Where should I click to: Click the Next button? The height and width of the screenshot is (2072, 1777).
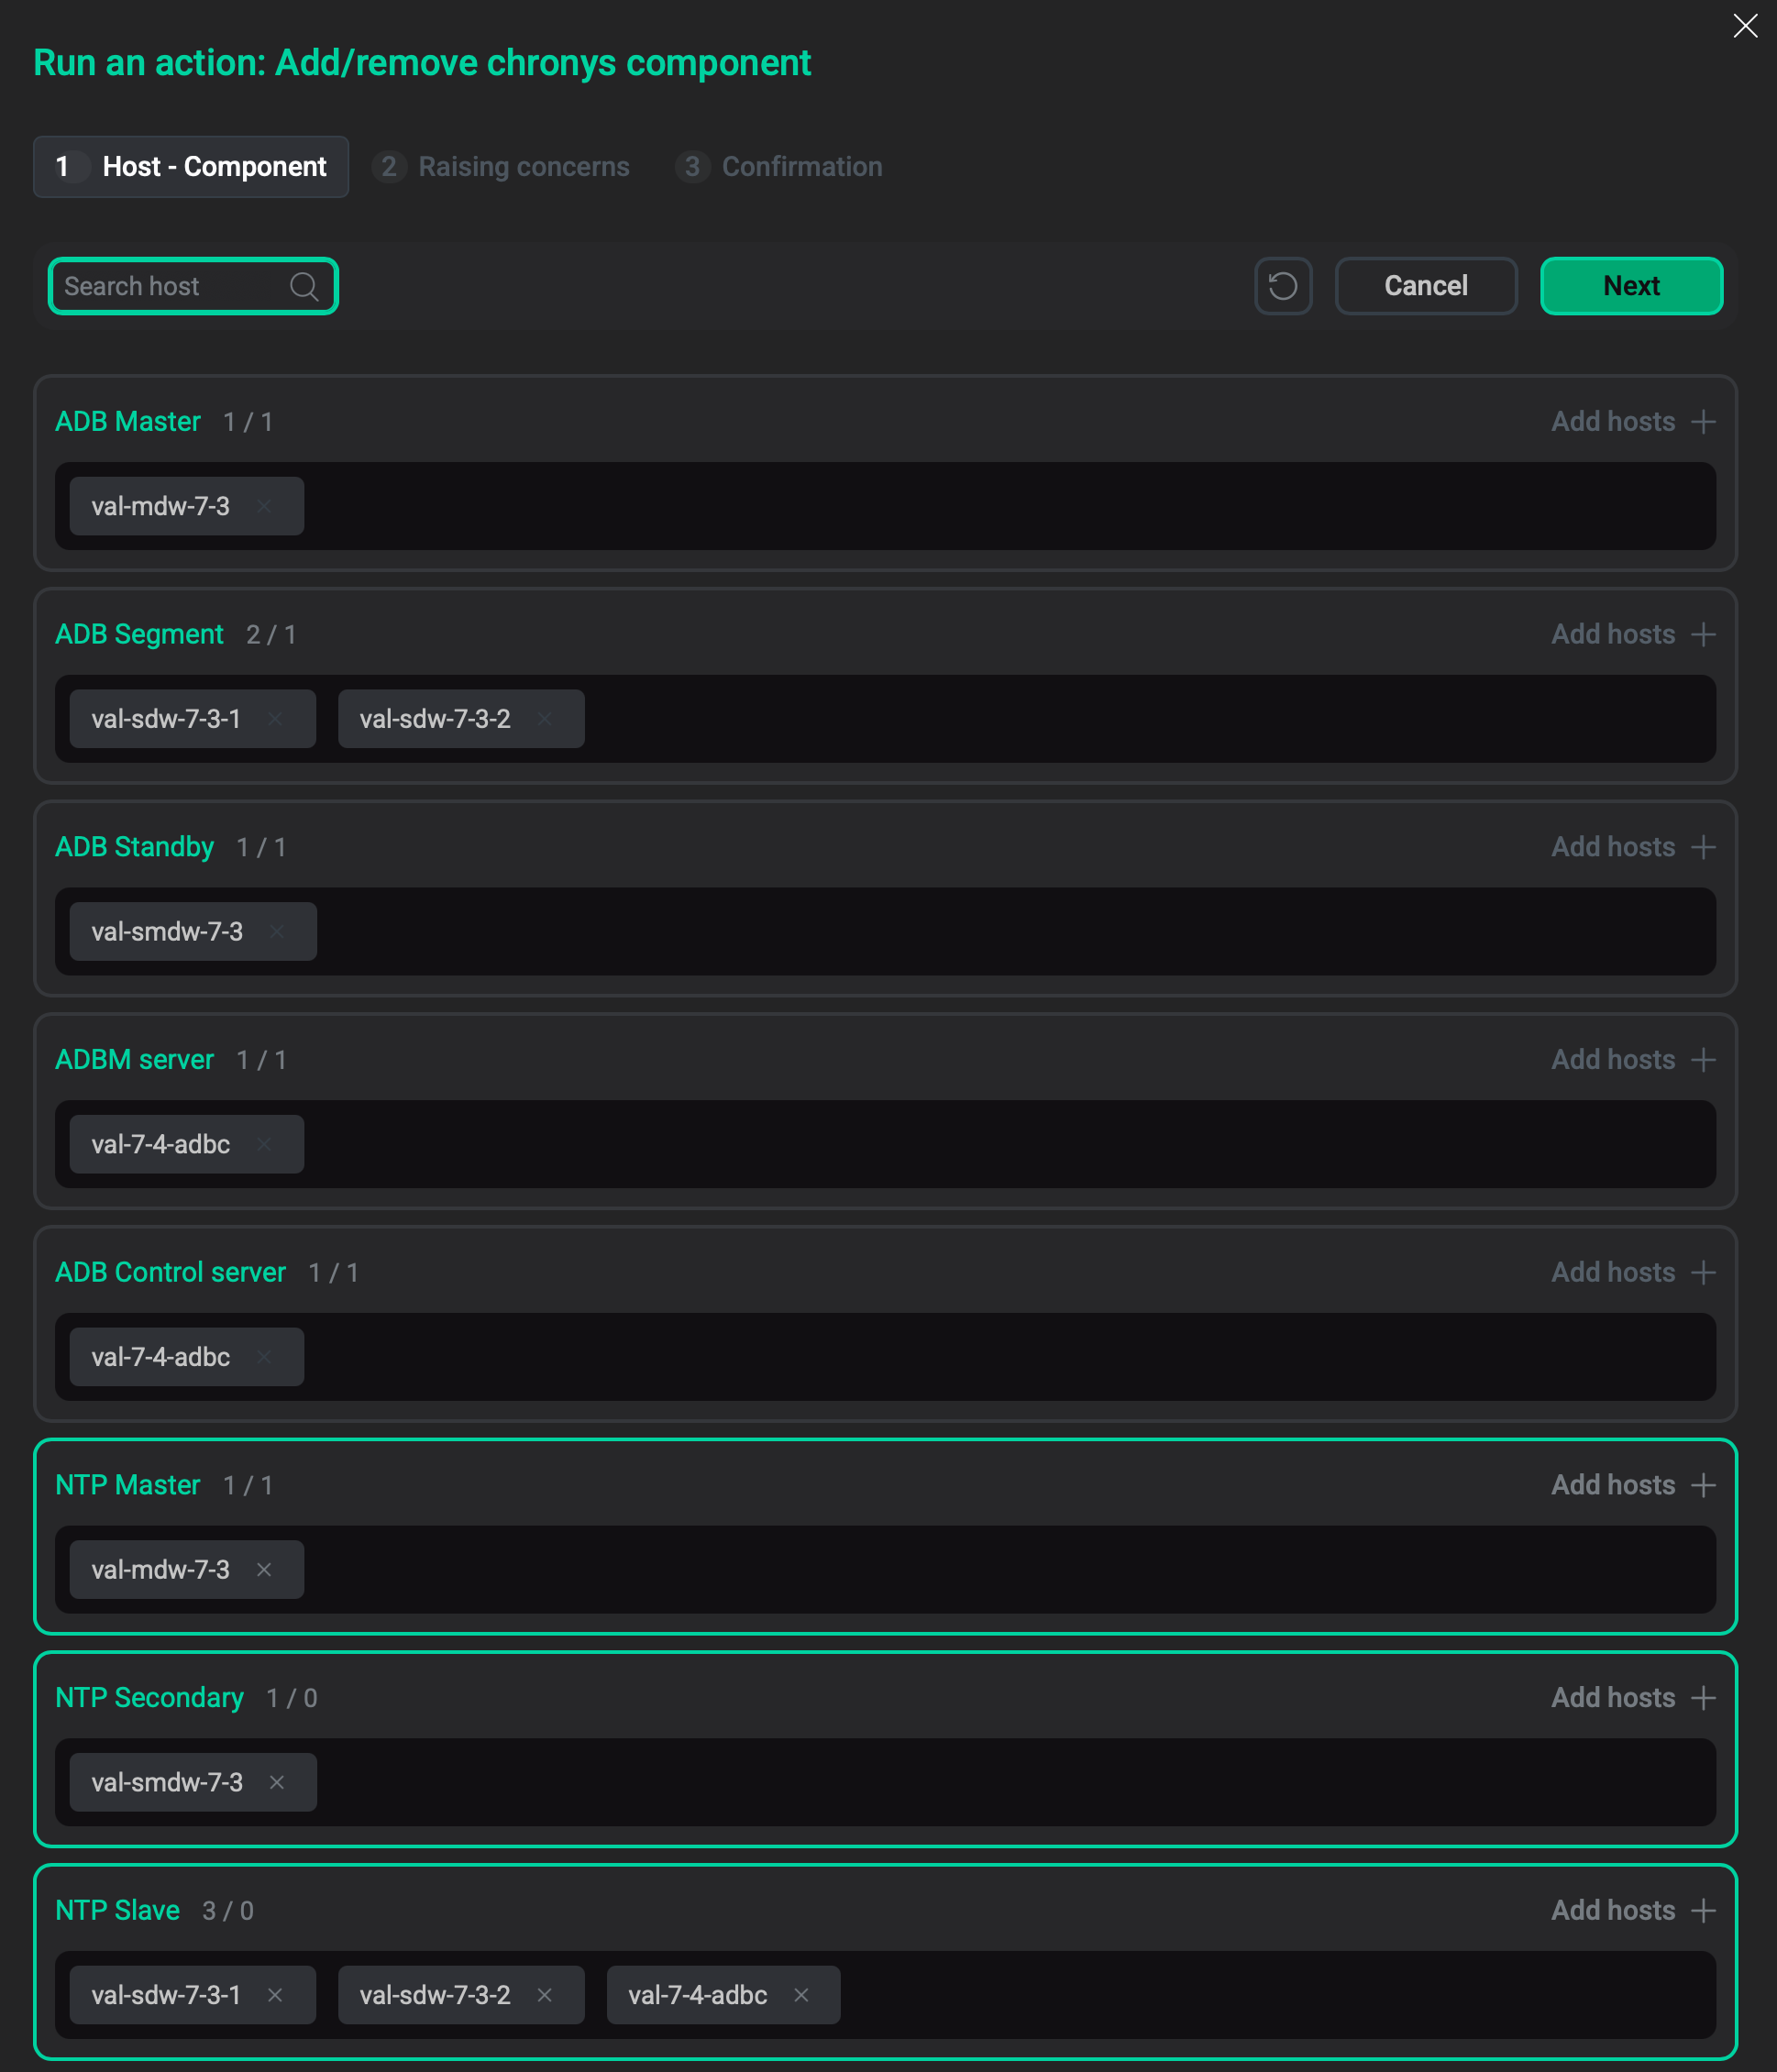click(1631, 286)
